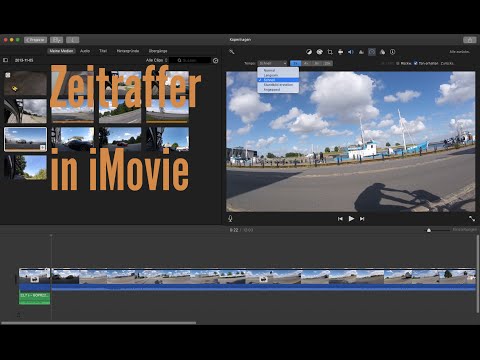Expand the viewer to fullscreen

(472, 219)
